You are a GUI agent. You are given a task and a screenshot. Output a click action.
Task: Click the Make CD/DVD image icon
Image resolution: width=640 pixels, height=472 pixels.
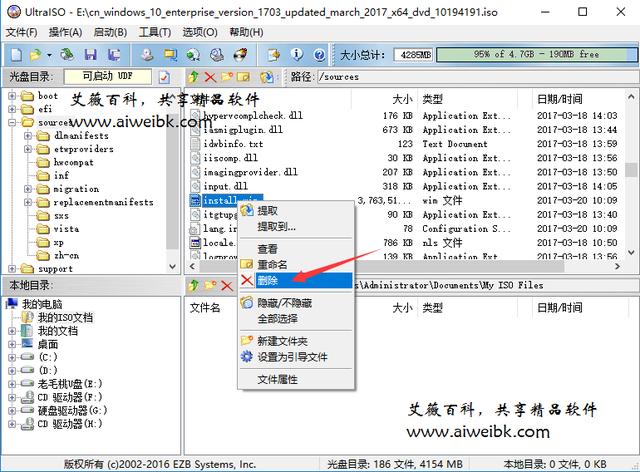point(147,54)
